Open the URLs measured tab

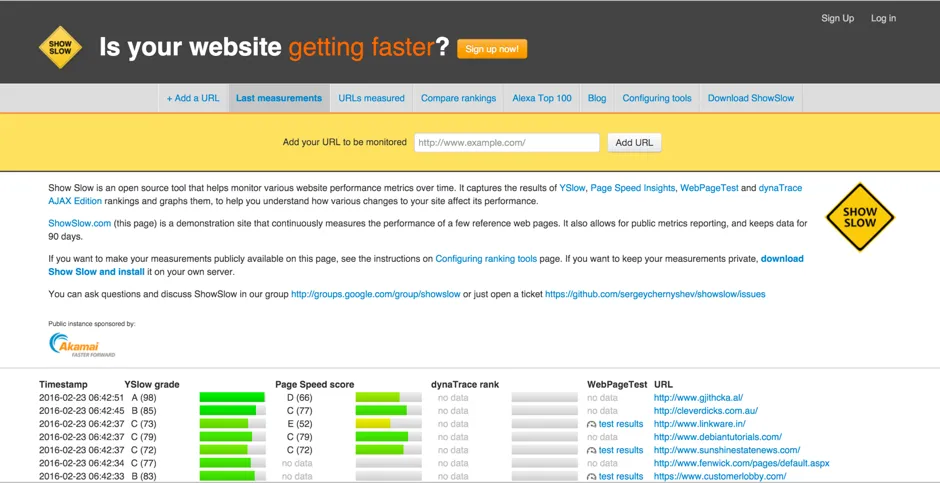(x=371, y=98)
